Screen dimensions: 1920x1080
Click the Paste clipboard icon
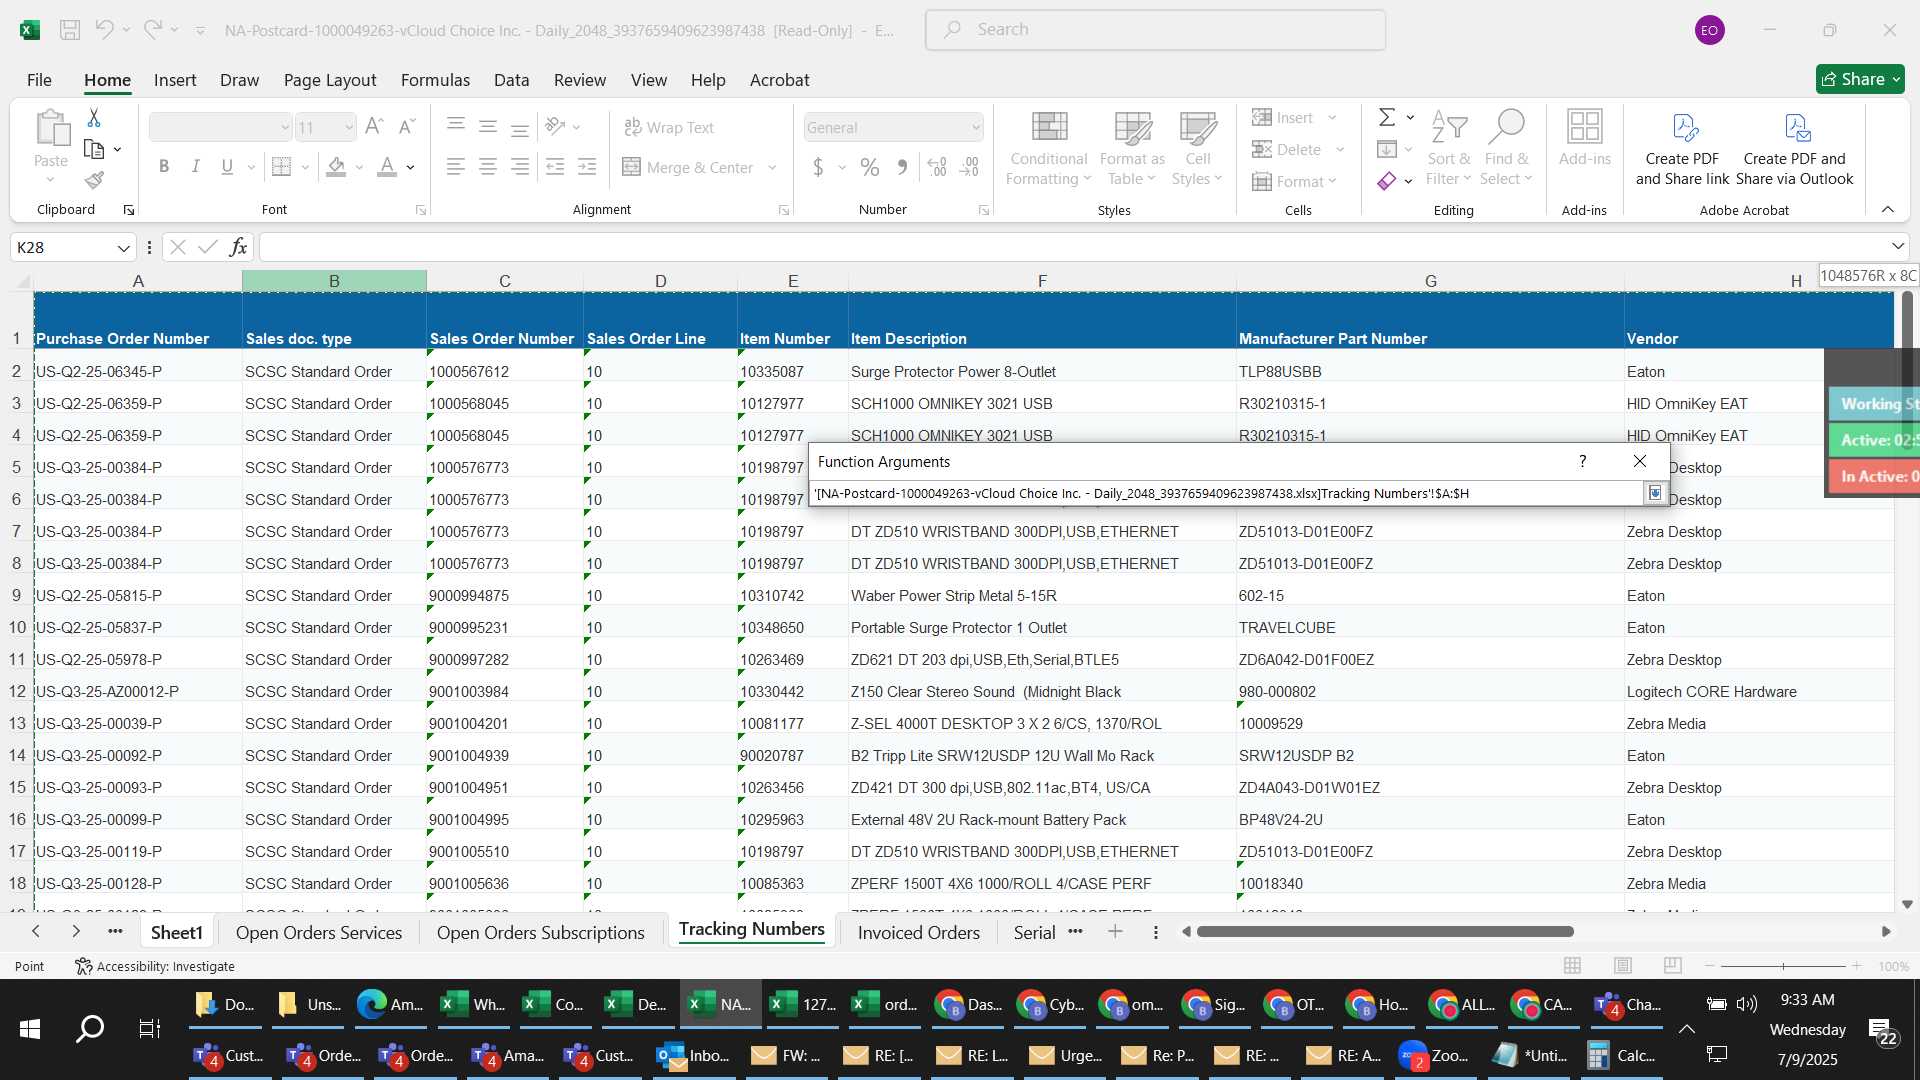(51, 130)
